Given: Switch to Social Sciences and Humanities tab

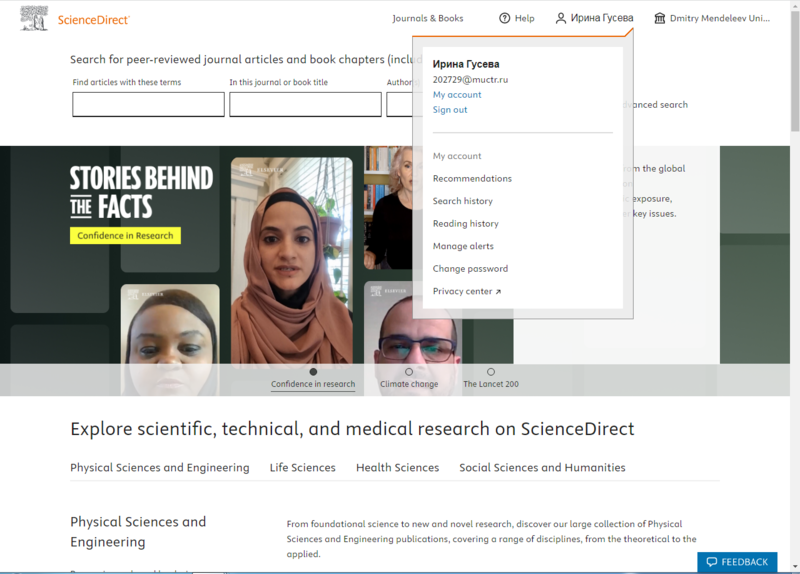Looking at the screenshot, I should pyautogui.click(x=542, y=467).
